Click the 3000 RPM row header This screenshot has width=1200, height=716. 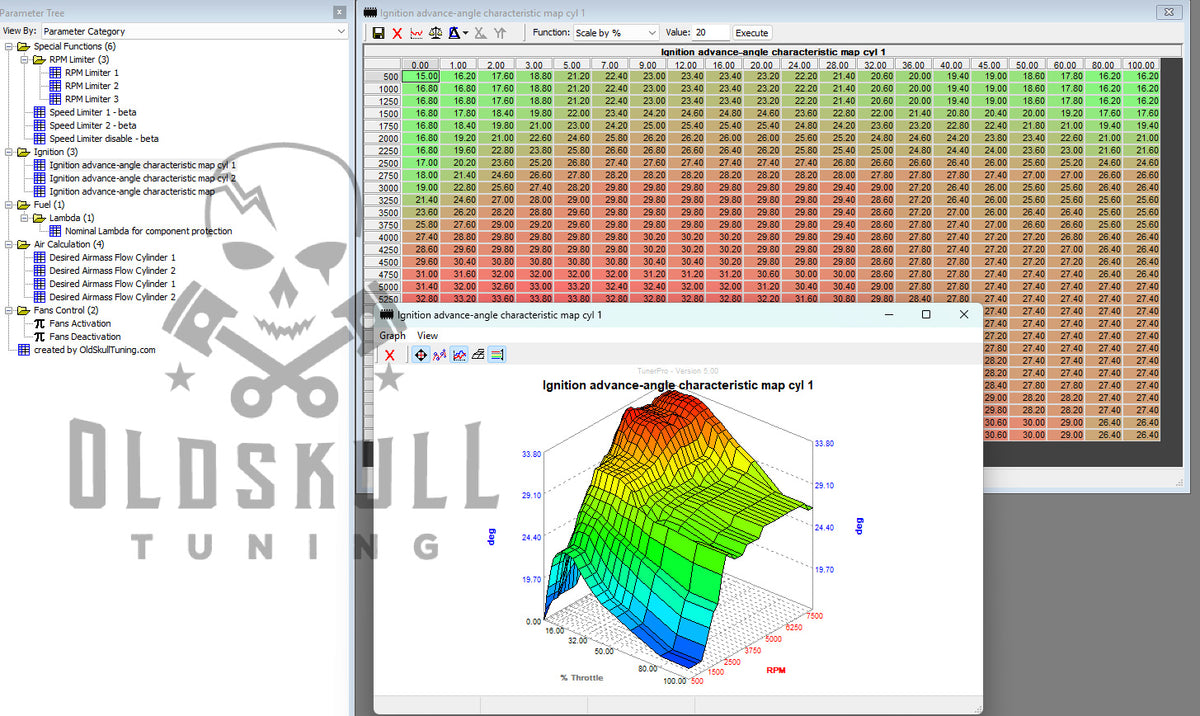[383, 187]
